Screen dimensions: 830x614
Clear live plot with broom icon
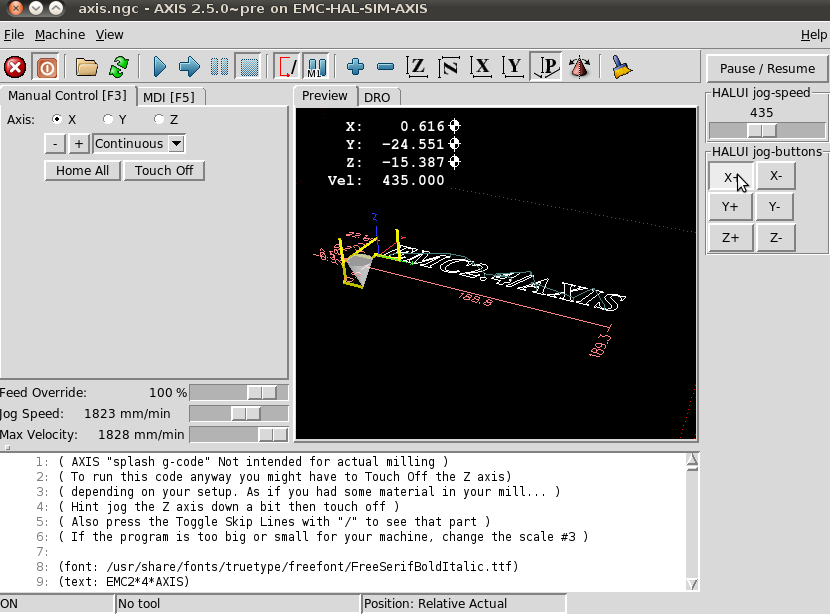point(621,67)
